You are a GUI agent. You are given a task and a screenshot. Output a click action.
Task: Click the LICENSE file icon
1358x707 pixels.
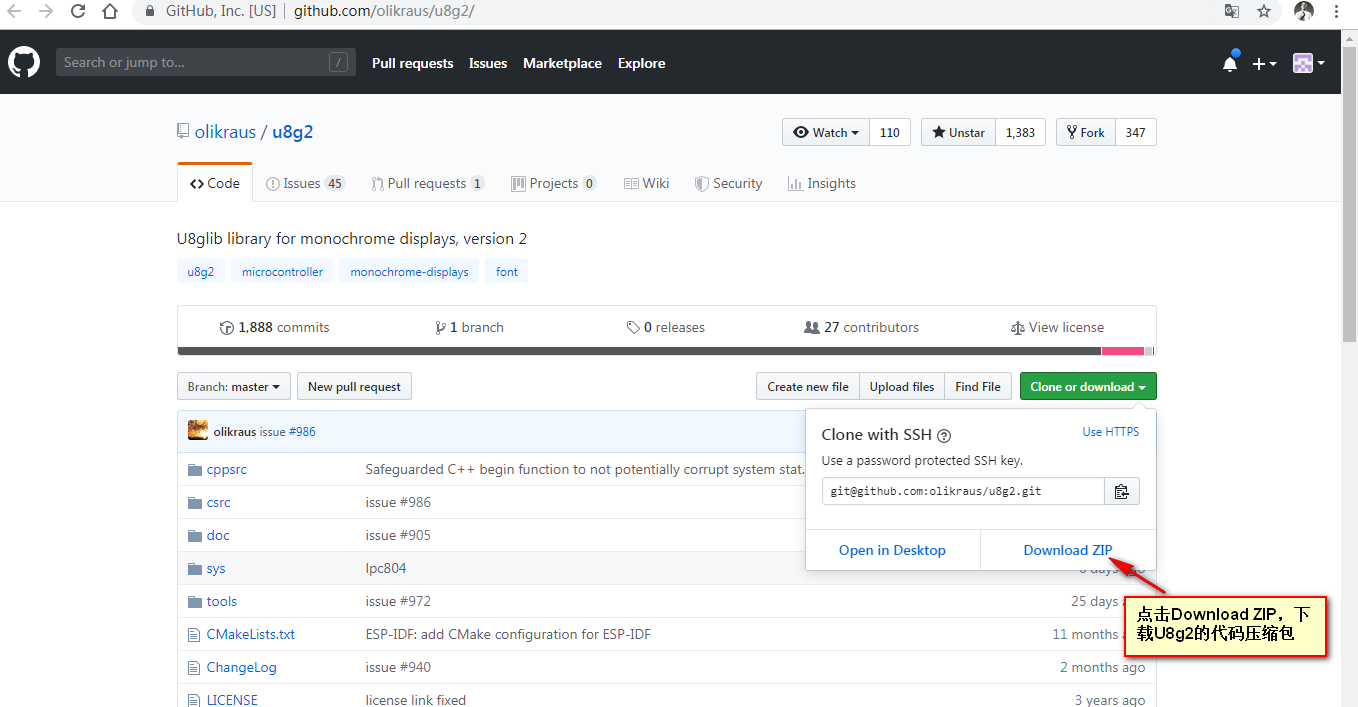pos(195,700)
